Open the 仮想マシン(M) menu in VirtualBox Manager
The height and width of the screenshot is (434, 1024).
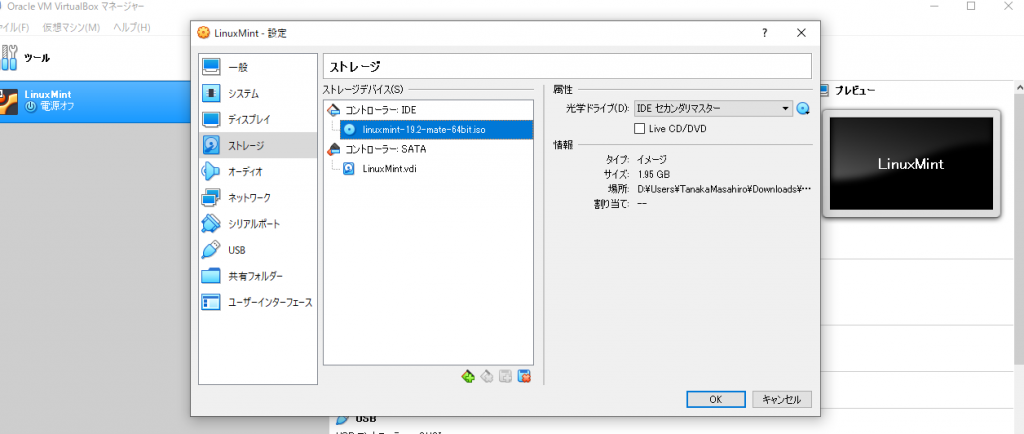71,27
